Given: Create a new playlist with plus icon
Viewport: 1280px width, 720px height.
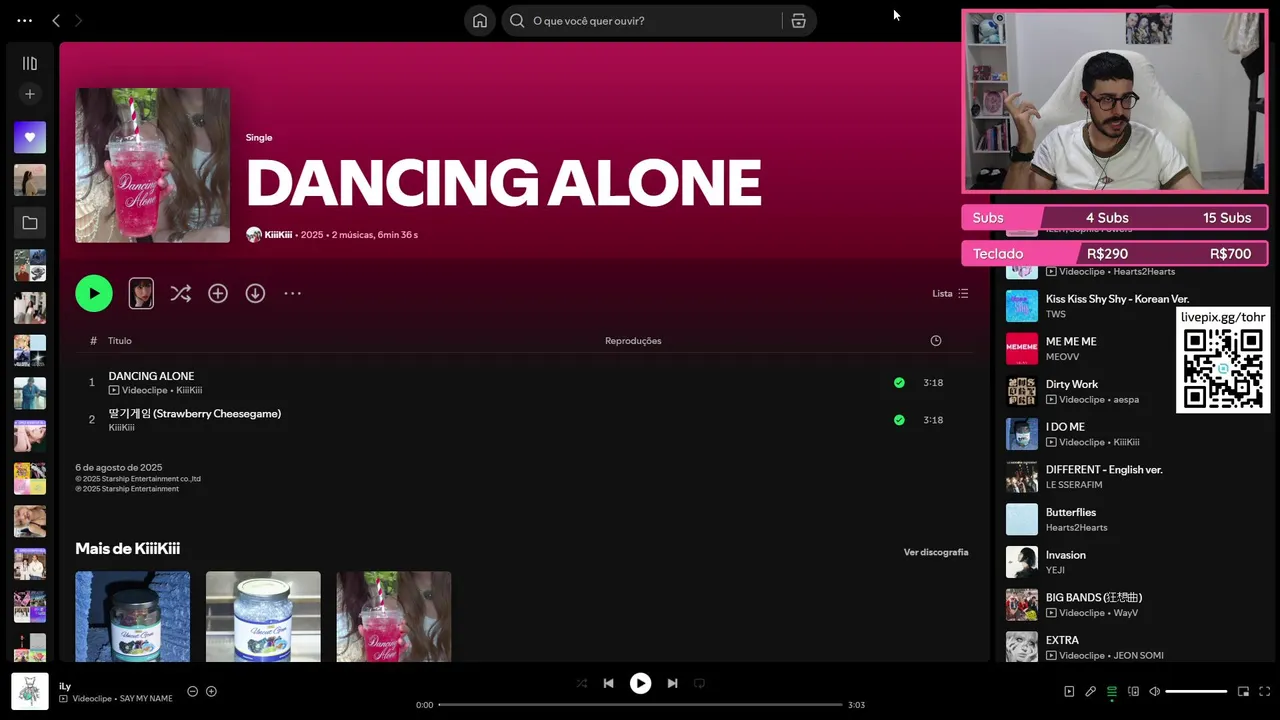Looking at the screenshot, I should (x=30, y=94).
